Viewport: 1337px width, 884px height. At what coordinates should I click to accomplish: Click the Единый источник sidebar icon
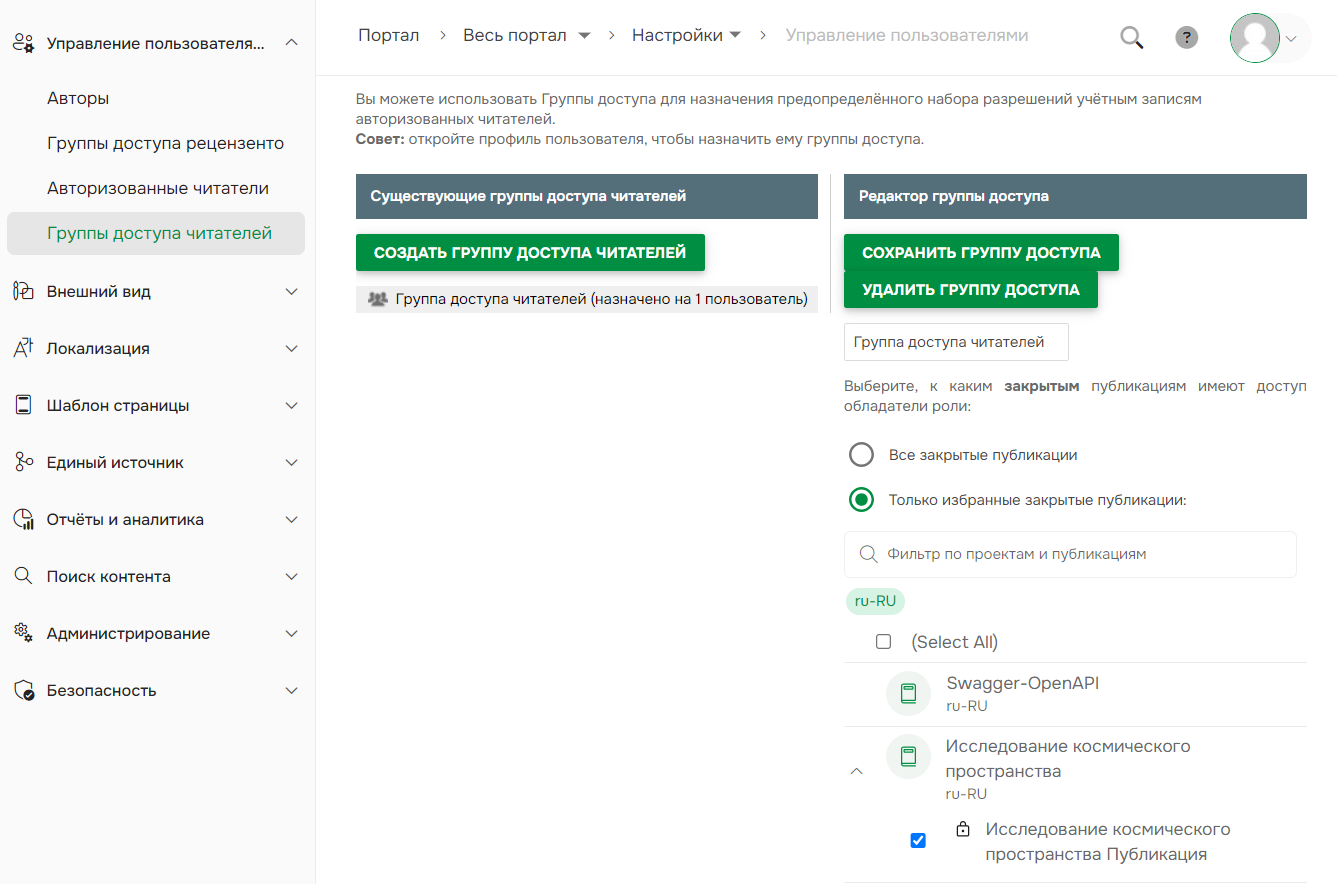(x=23, y=461)
